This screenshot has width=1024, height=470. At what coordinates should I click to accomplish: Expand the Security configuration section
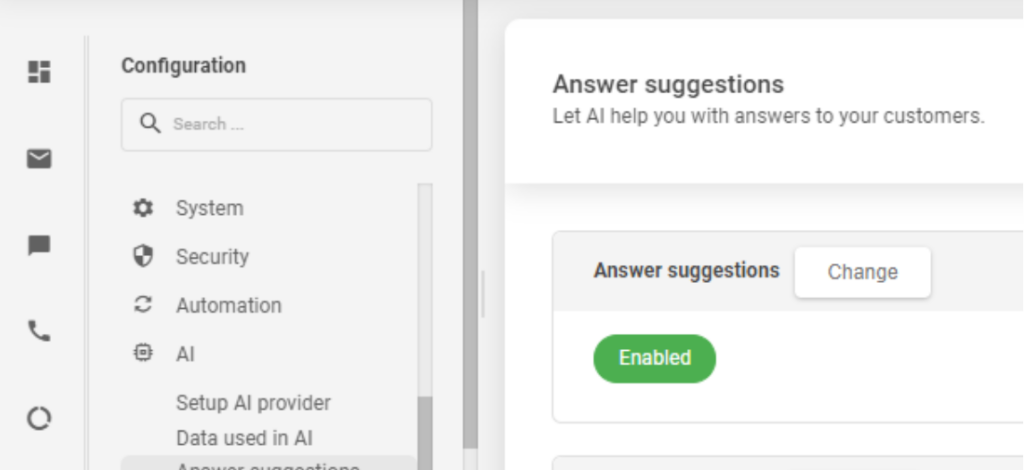(212, 256)
